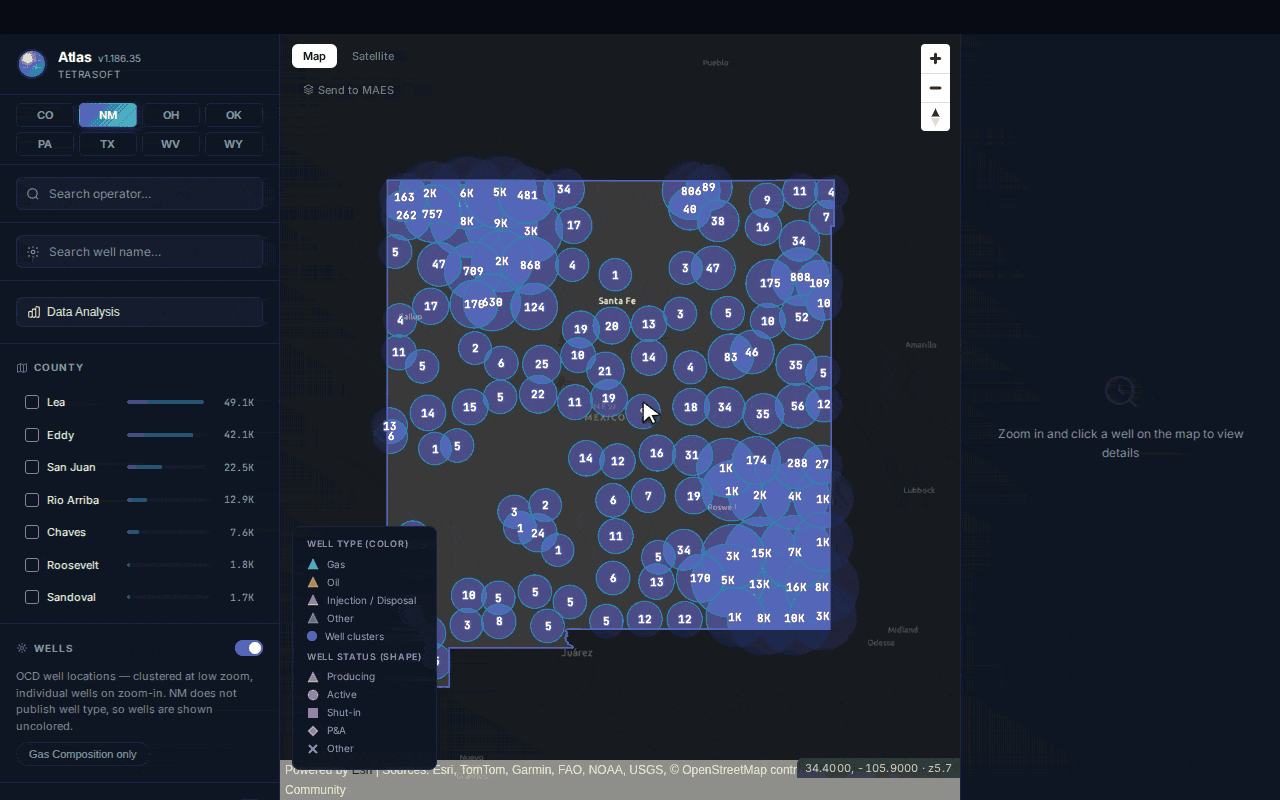Check the Sandoval county checkbox
The image size is (1280, 800).
click(x=32, y=597)
